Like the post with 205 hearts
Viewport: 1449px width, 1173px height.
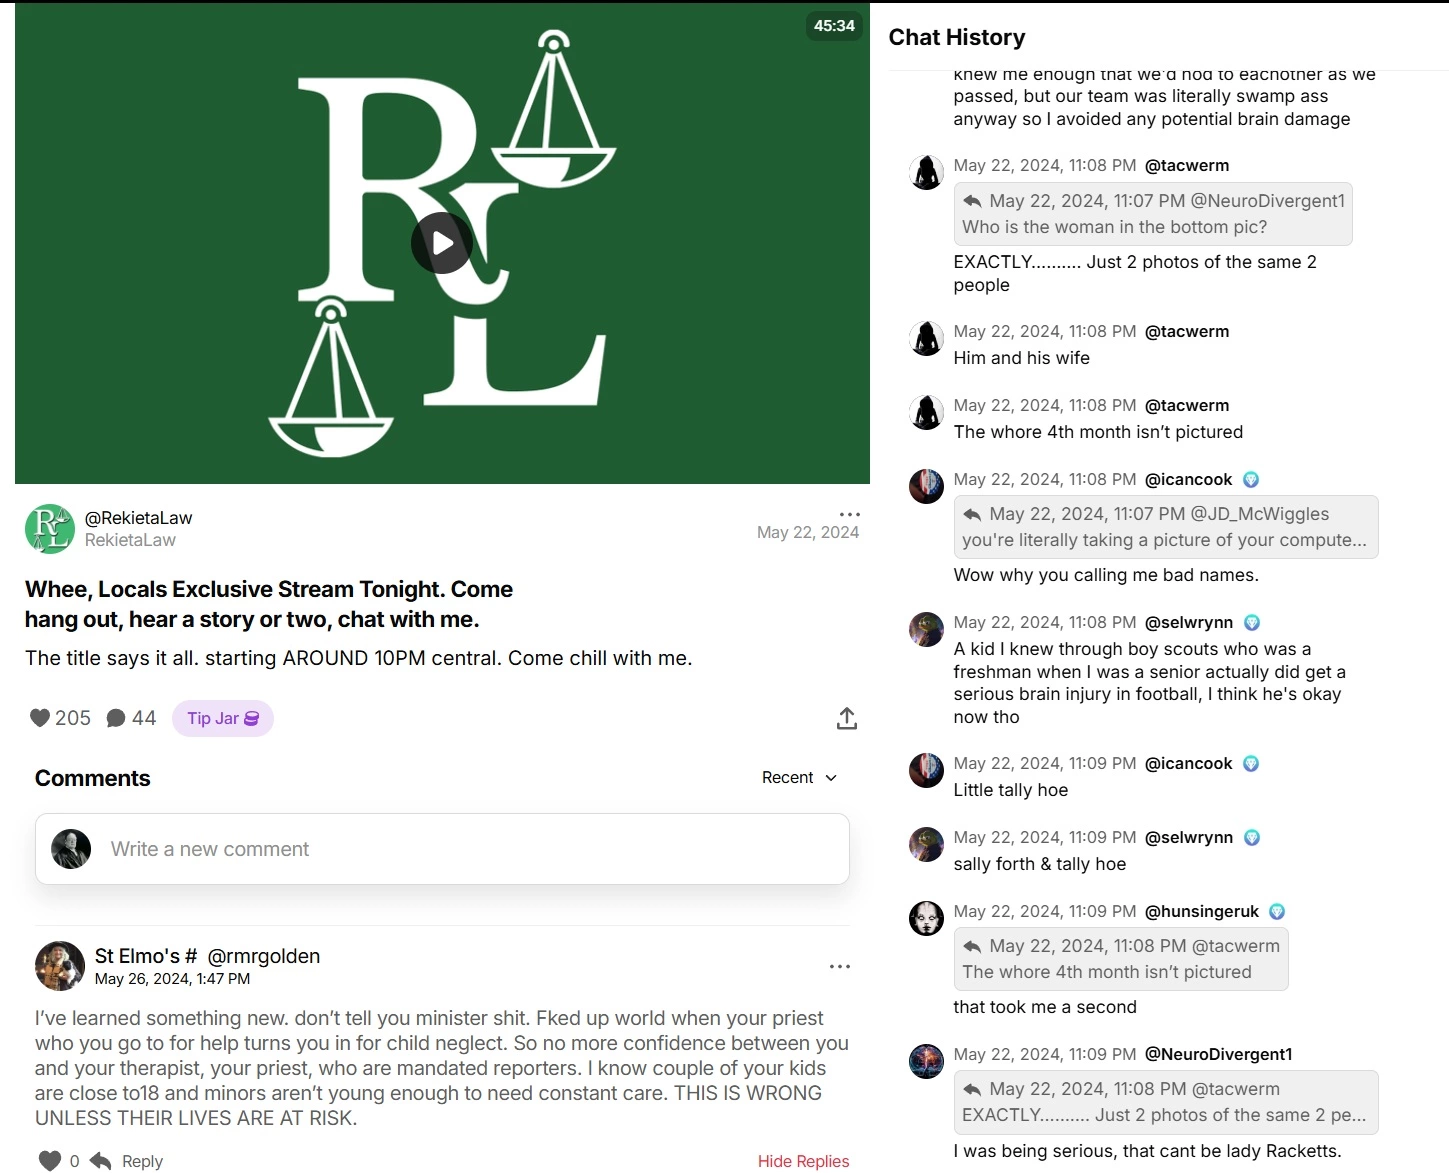(x=40, y=718)
